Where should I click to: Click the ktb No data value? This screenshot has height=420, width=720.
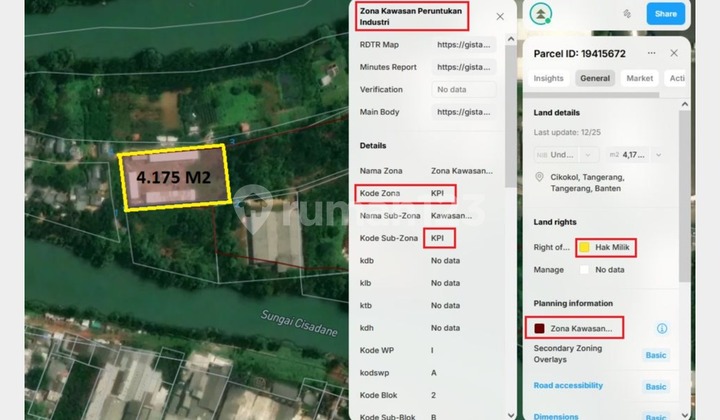point(445,306)
